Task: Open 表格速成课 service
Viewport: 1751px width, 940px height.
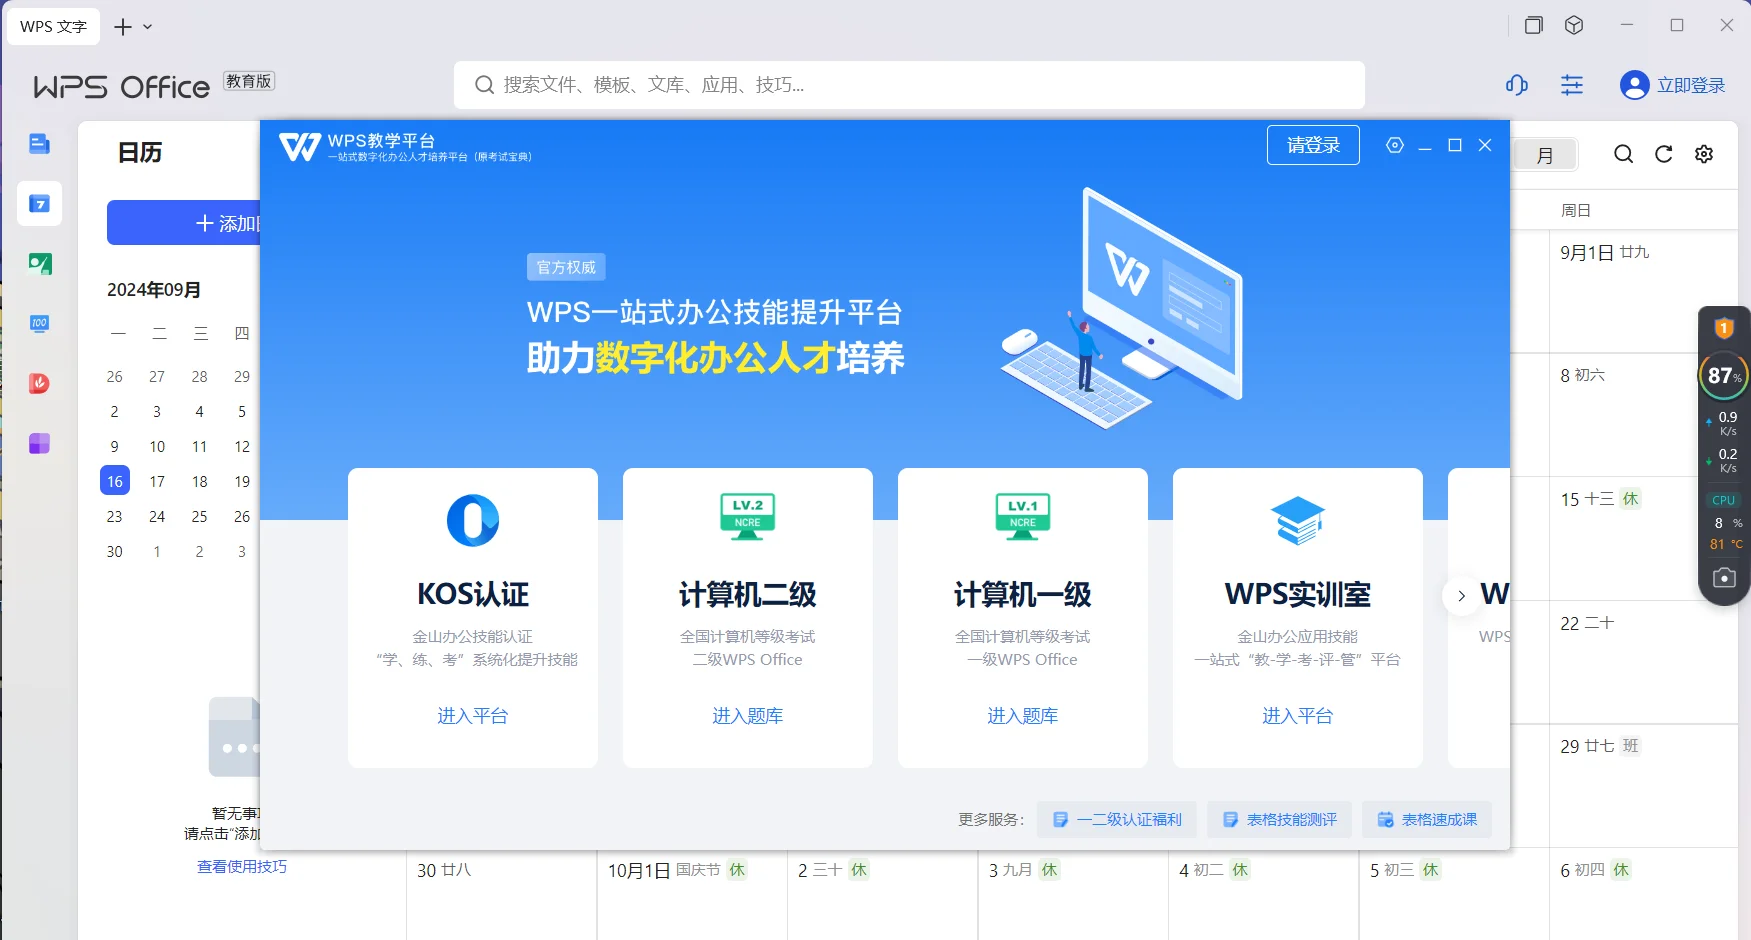Action: coord(1427,820)
